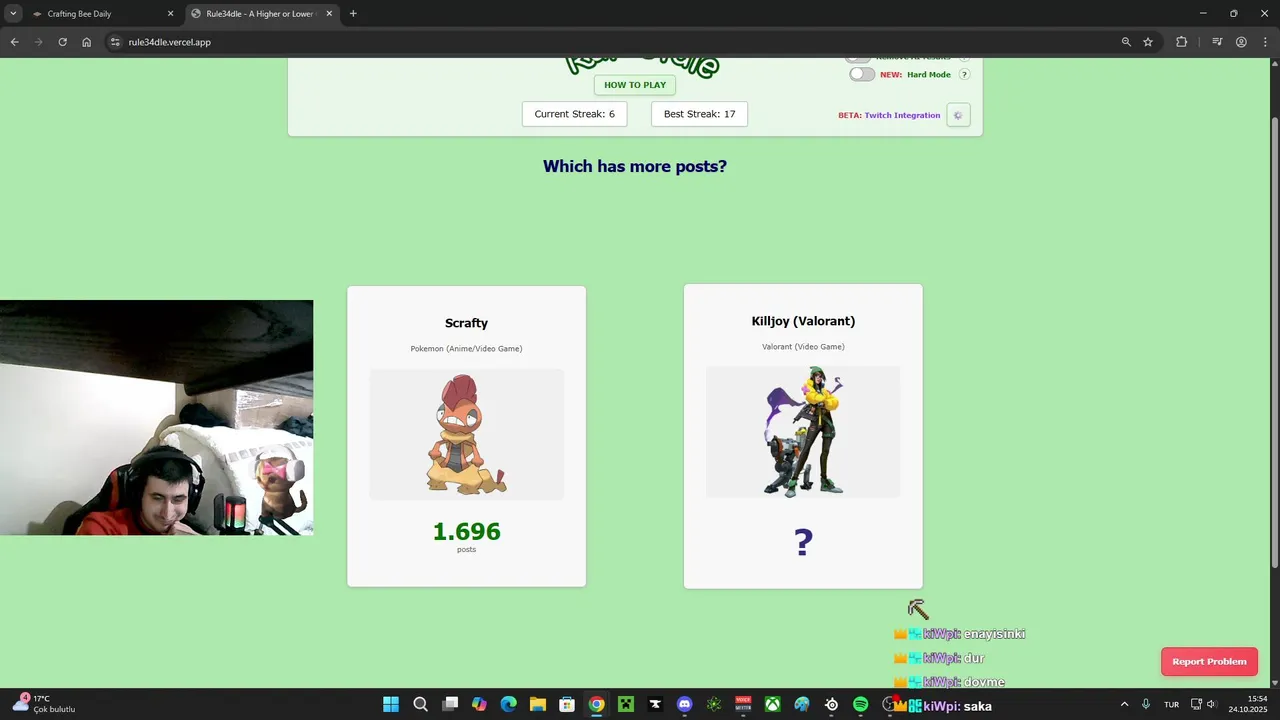The image size is (1280, 720).
Task: Open the volume control in tray
Action: point(1211,704)
